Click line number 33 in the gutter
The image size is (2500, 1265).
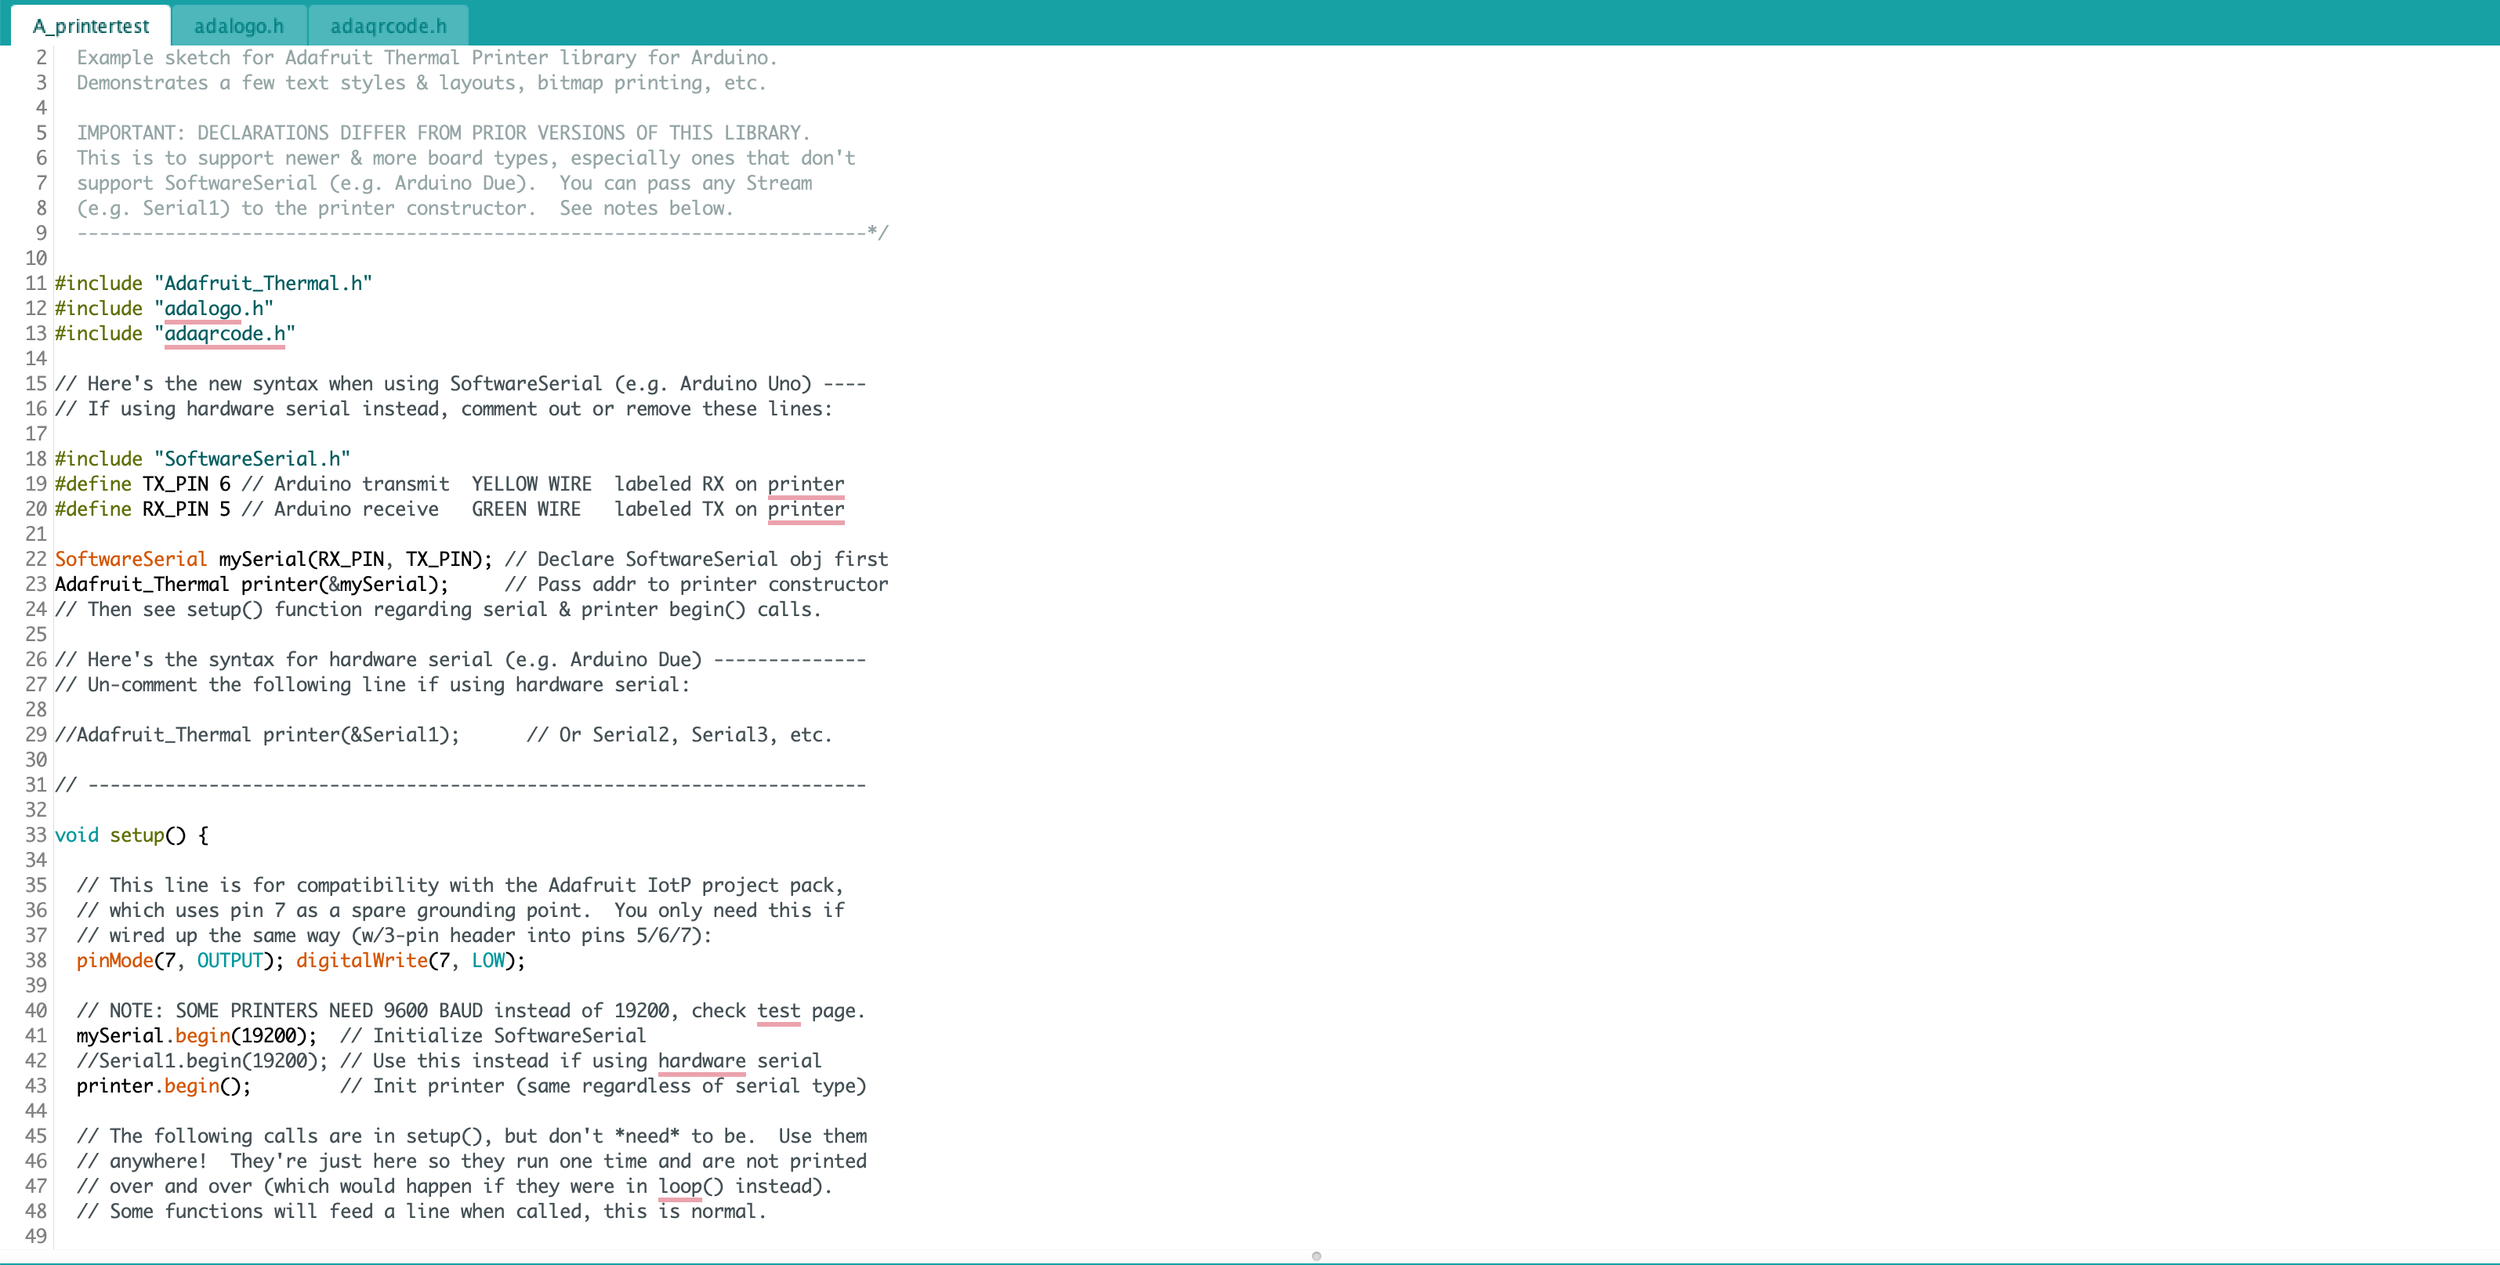point(36,835)
